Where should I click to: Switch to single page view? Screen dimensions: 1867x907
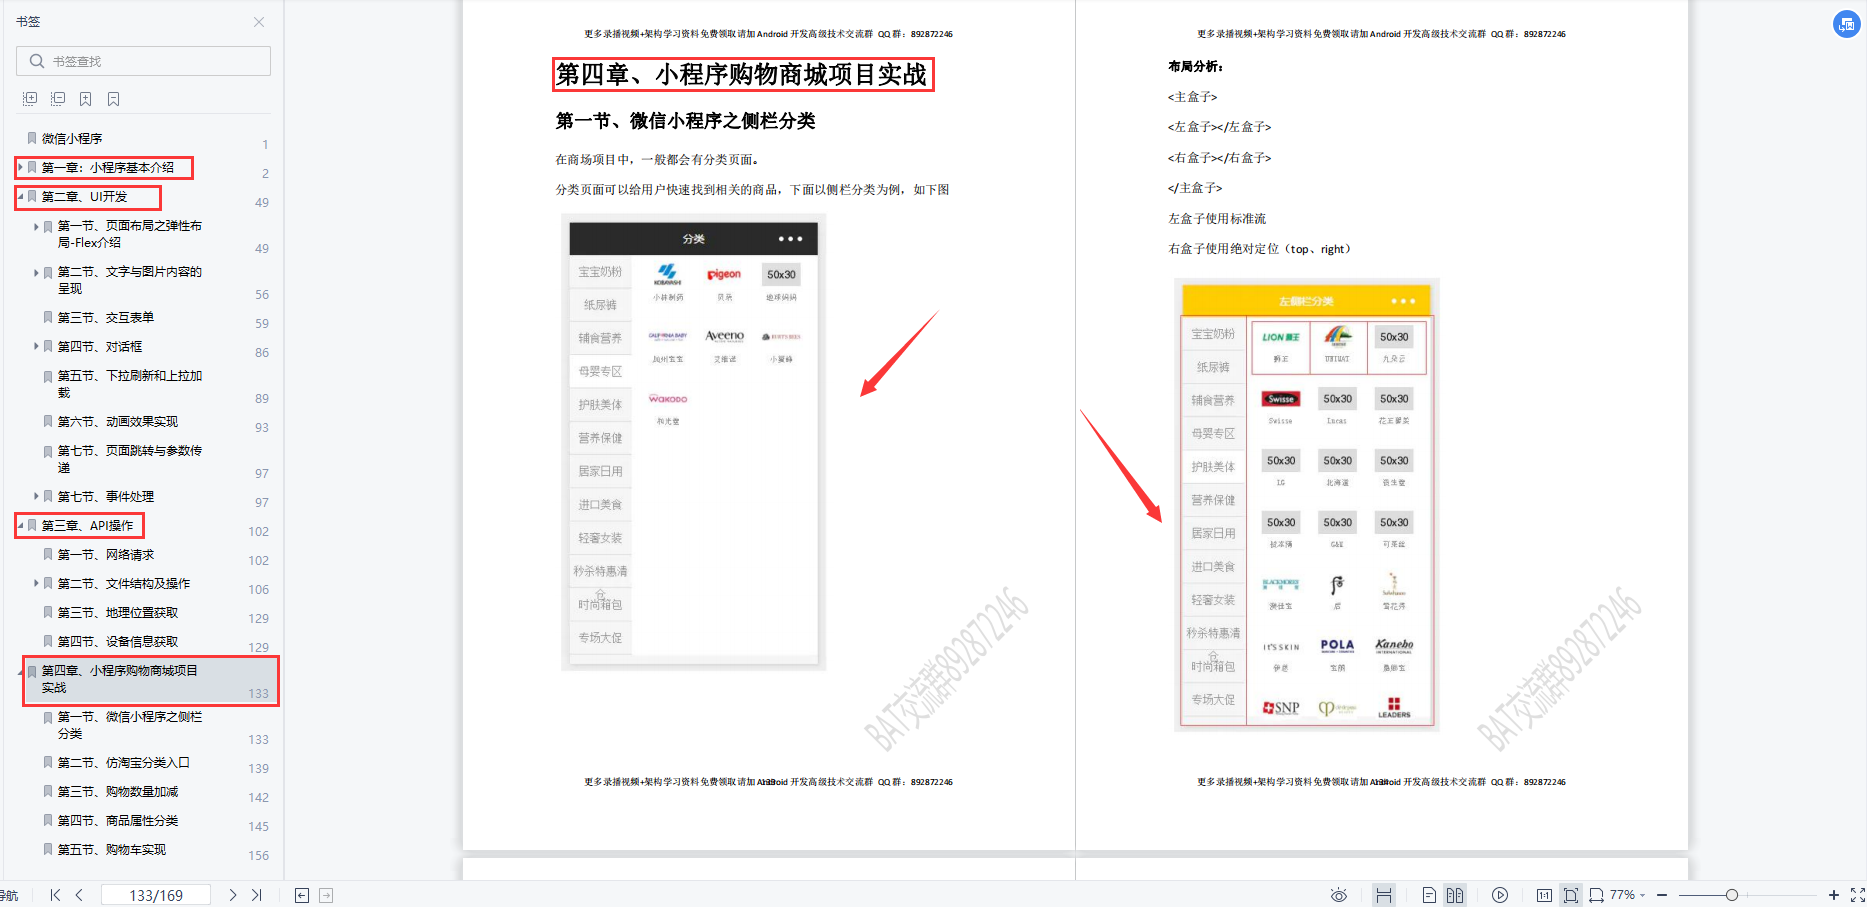pos(1429,895)
